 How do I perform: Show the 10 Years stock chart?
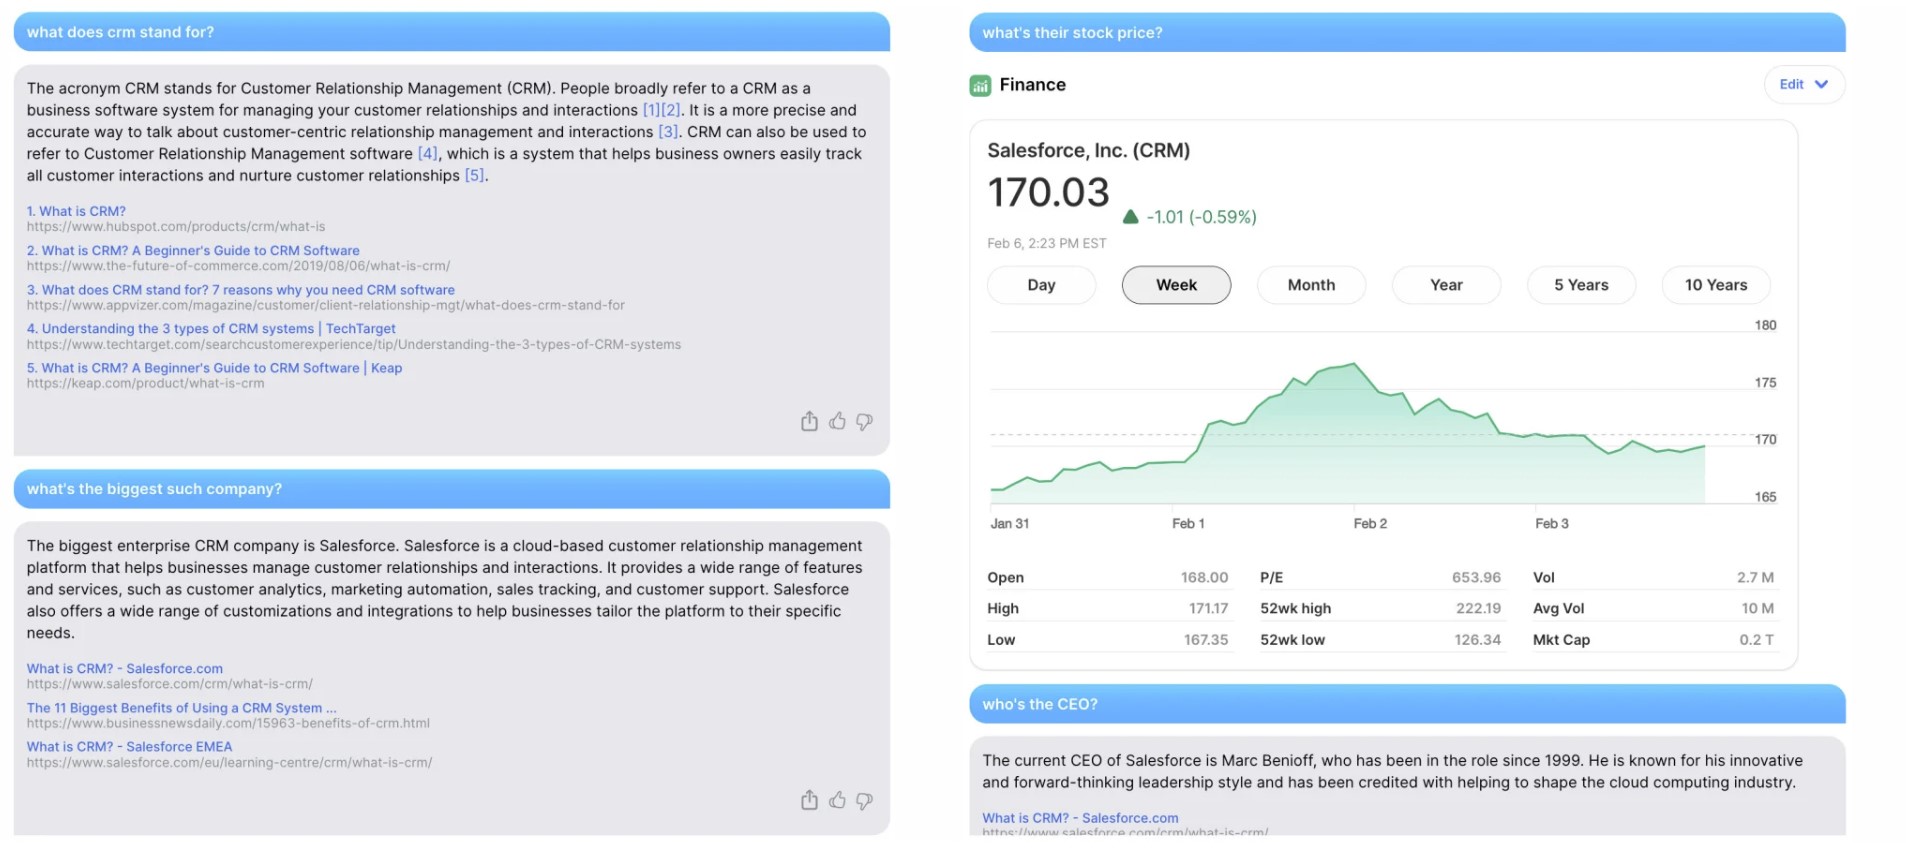[1716, 285]
